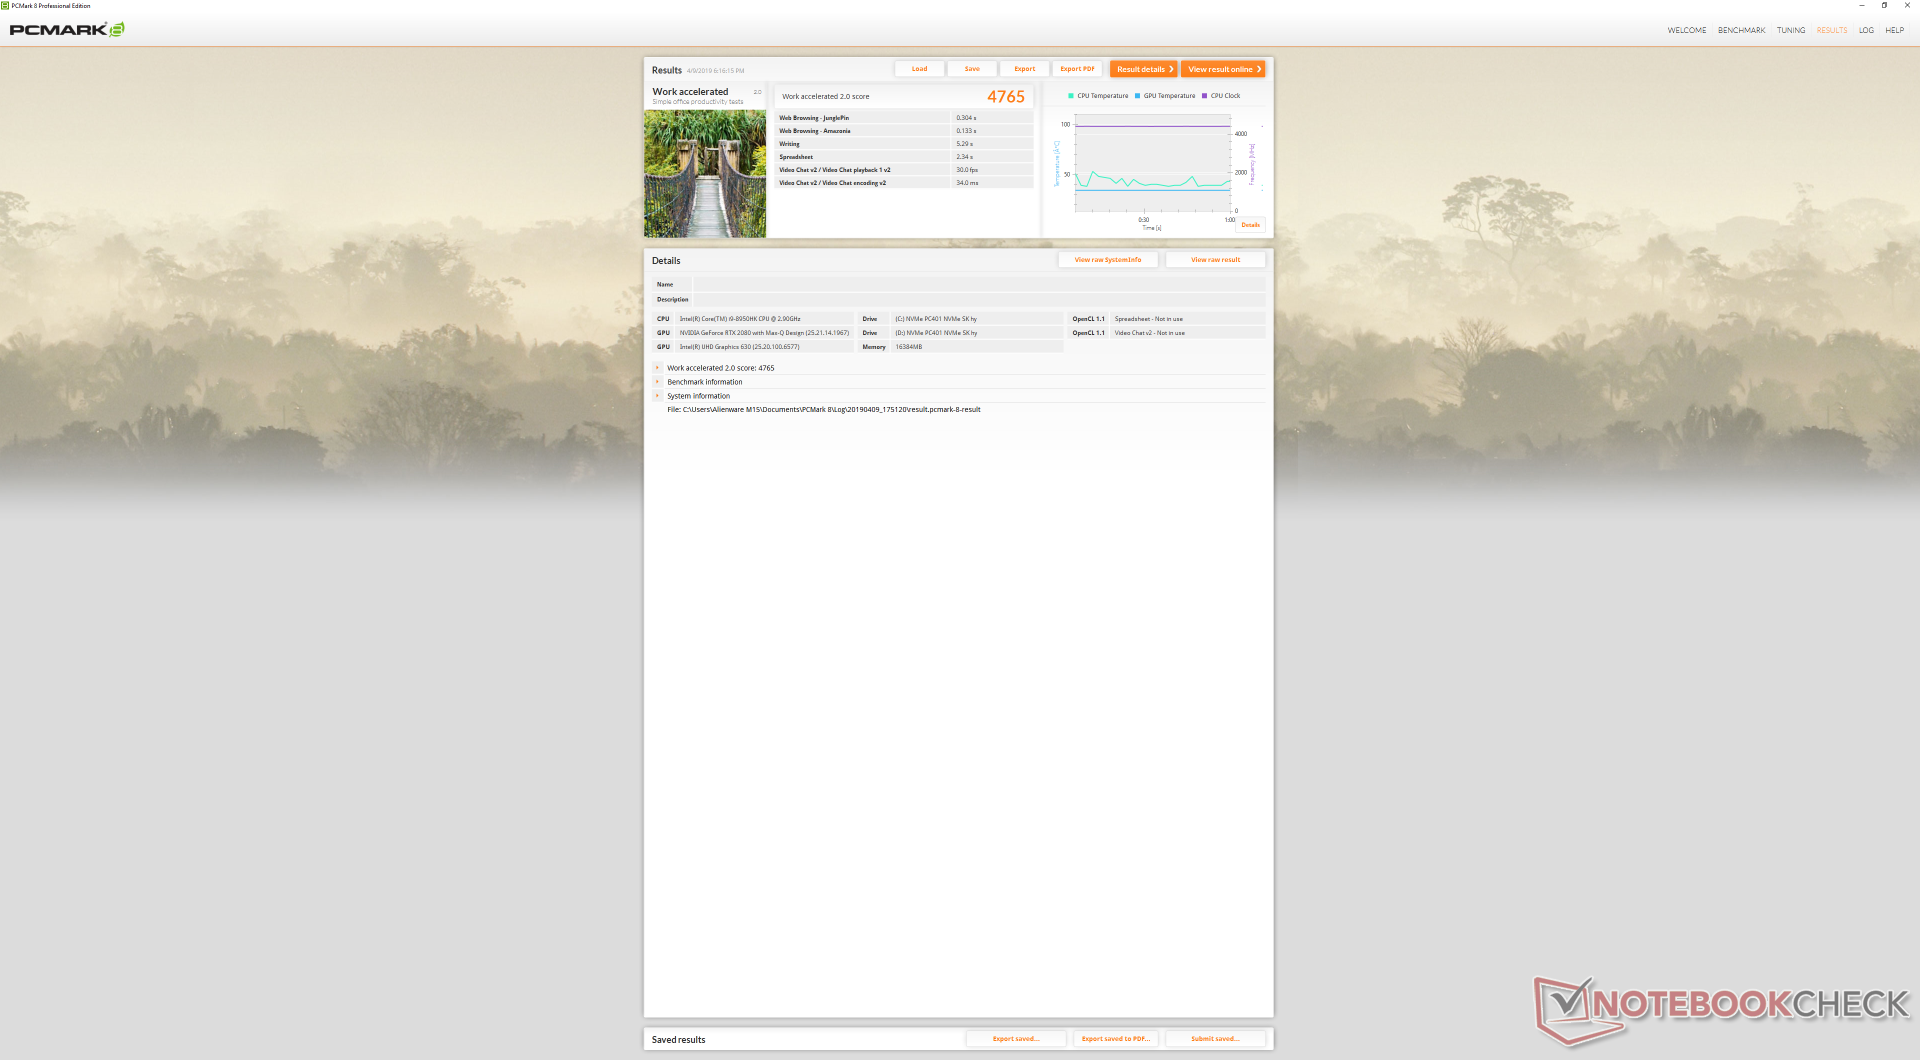This screenshot has height=1060, width=1920.
Task: Expand the Benchmark information section
Action: click(x=657, y=382)
